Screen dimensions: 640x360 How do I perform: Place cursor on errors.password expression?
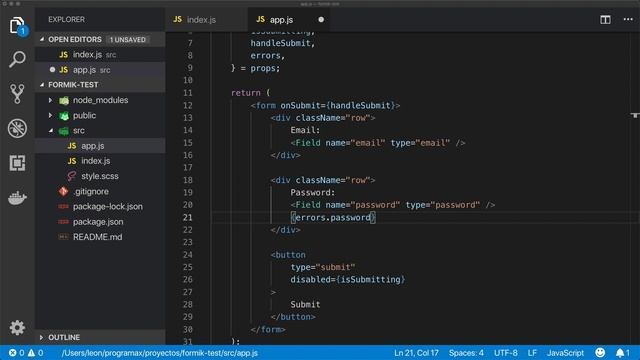(333, 218)
